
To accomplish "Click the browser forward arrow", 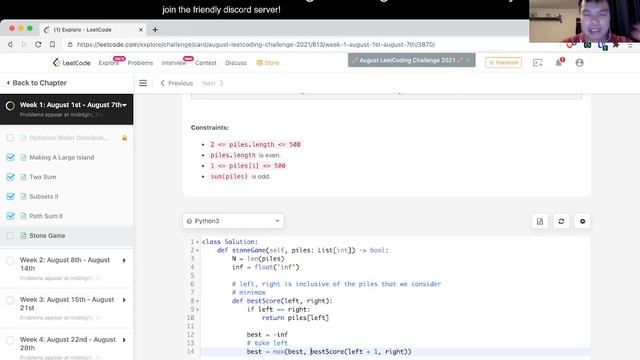I will point(24,44).
